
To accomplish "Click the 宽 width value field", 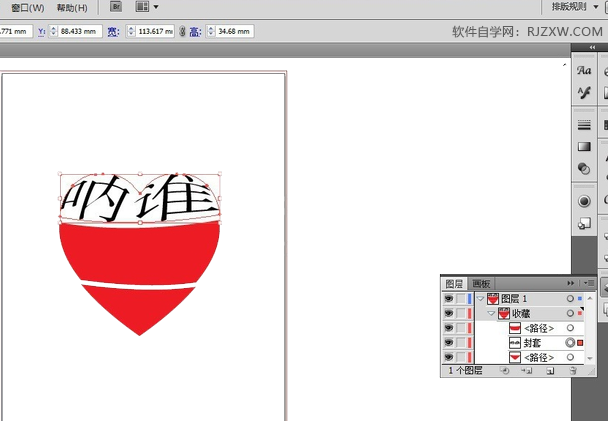I will 156,31.
